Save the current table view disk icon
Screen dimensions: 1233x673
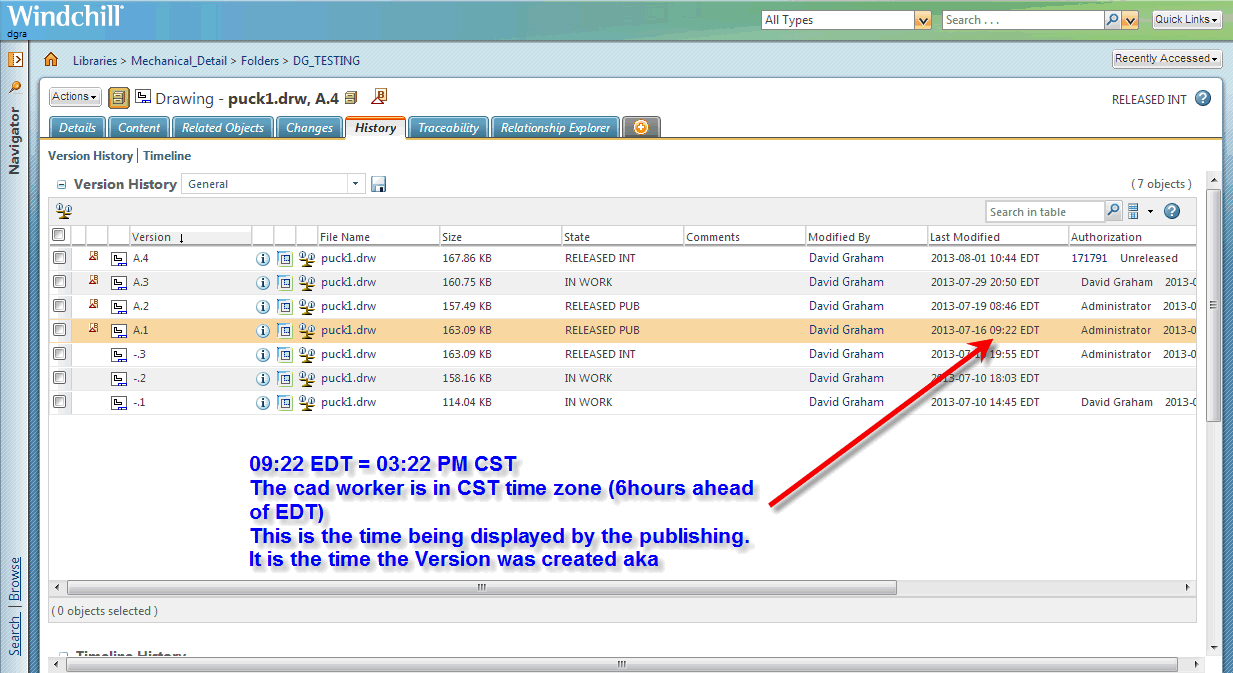coord(379,184)
